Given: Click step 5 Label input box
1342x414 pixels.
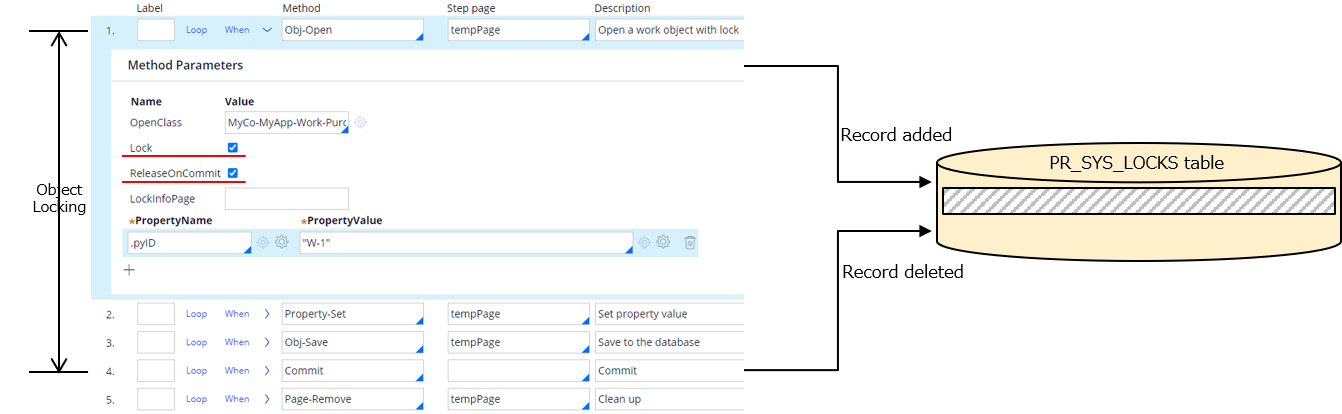Looking at the screenshot, I should 156,398.
